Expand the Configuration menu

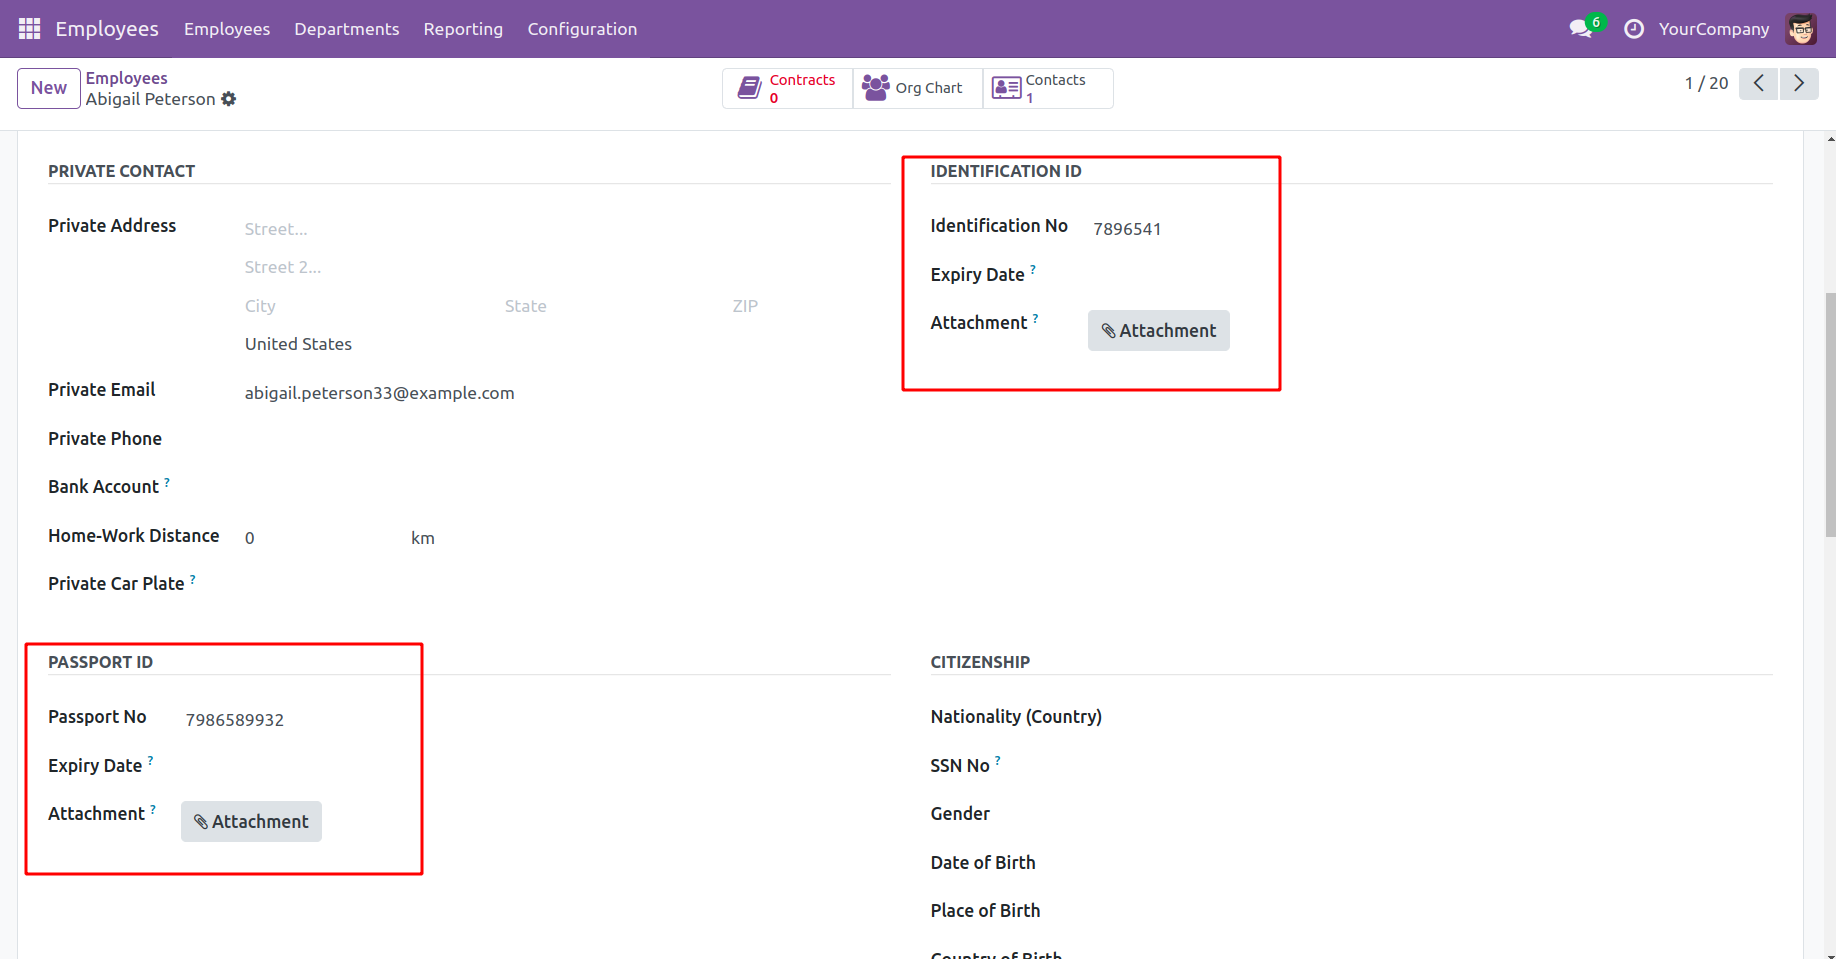pyautogui.click(x=582, y=29)
